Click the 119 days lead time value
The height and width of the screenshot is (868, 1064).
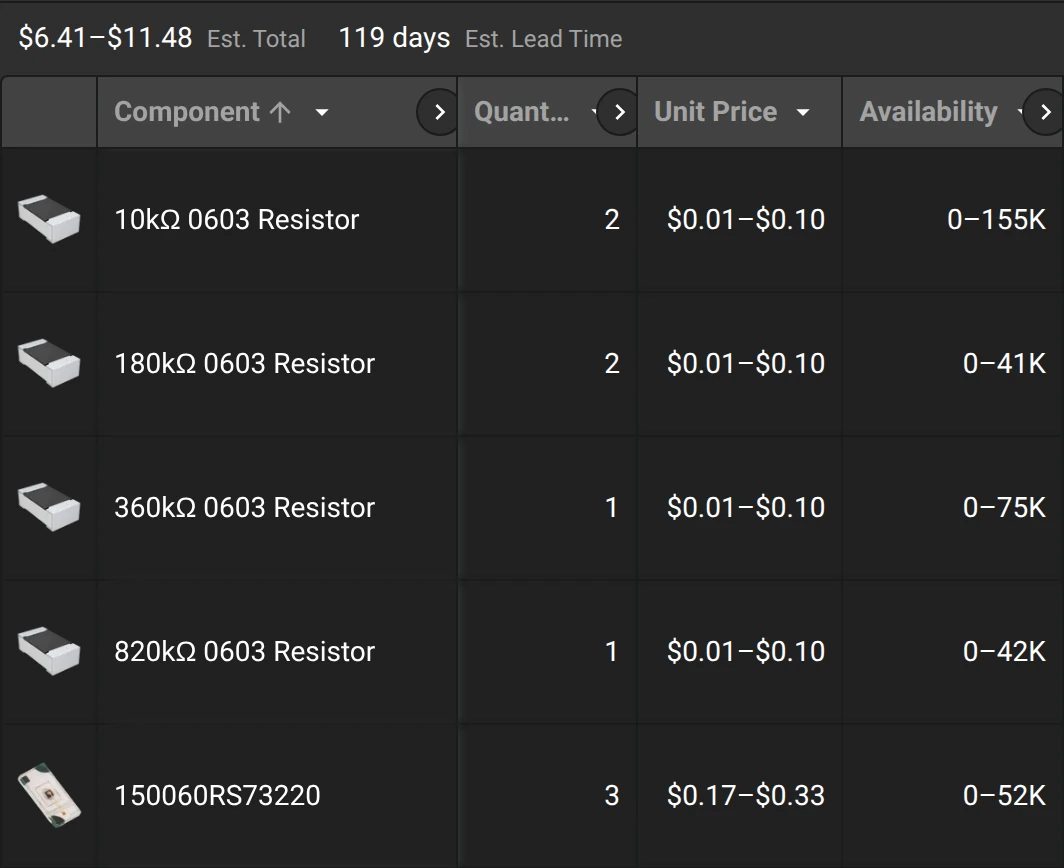(x=394, y=39)
